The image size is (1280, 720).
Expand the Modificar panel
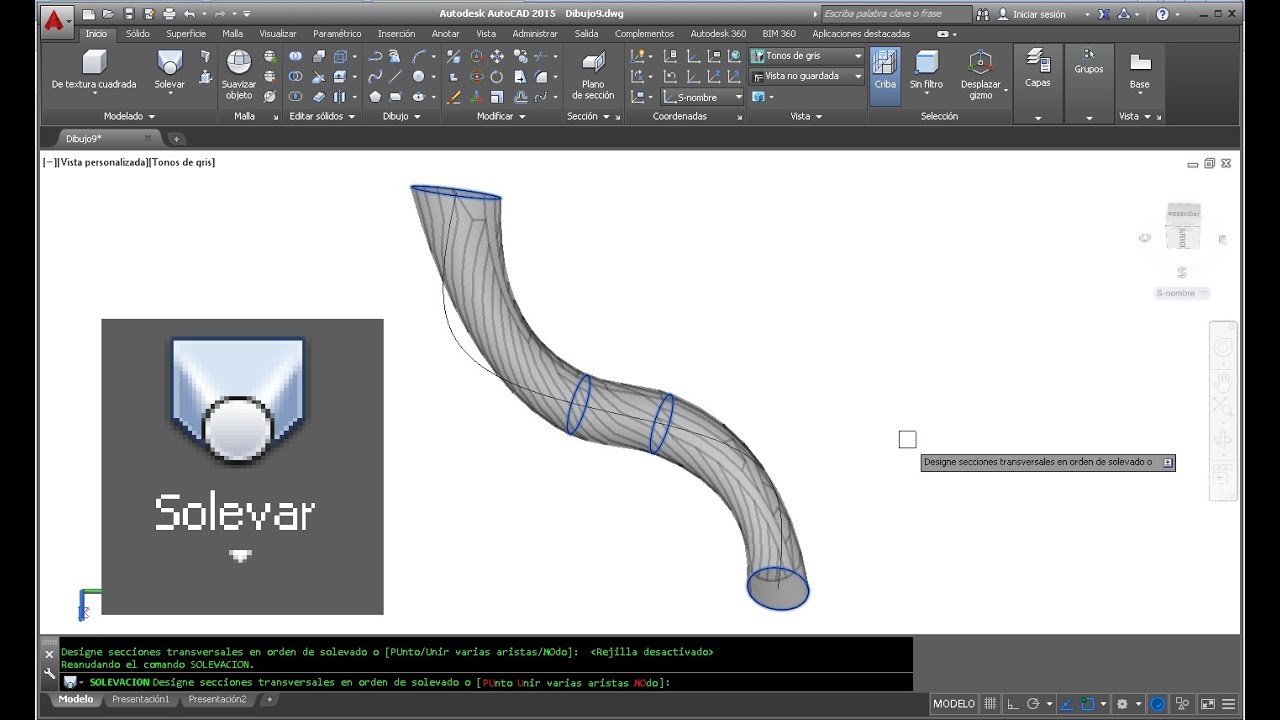500,116
